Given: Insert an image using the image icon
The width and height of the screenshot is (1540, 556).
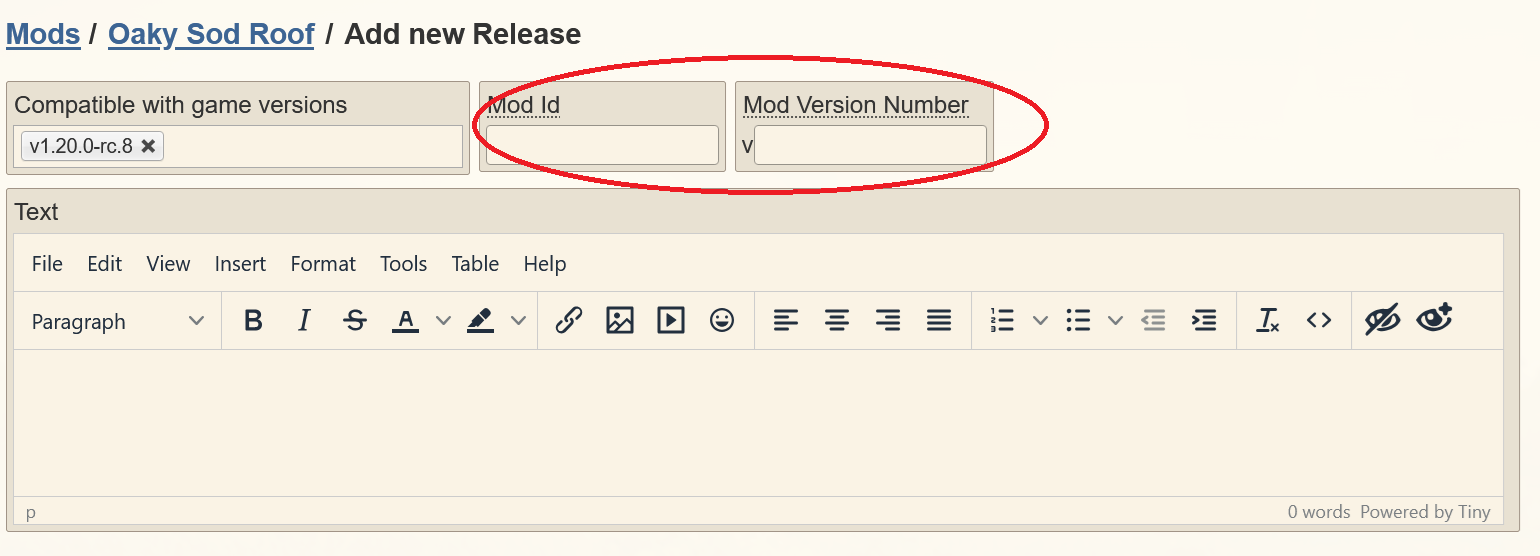Looking at the screenshot, I should [620, 321].
